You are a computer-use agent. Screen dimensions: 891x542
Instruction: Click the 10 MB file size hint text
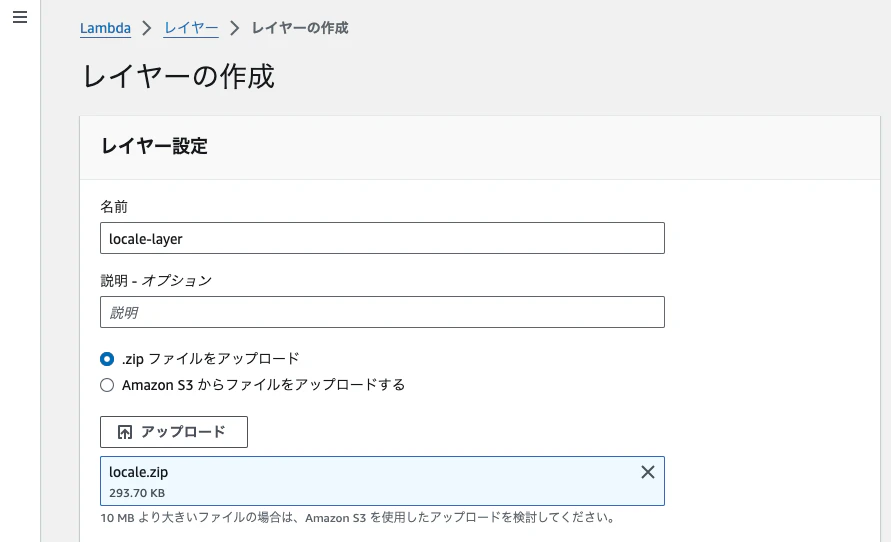[x=357, y=518]
